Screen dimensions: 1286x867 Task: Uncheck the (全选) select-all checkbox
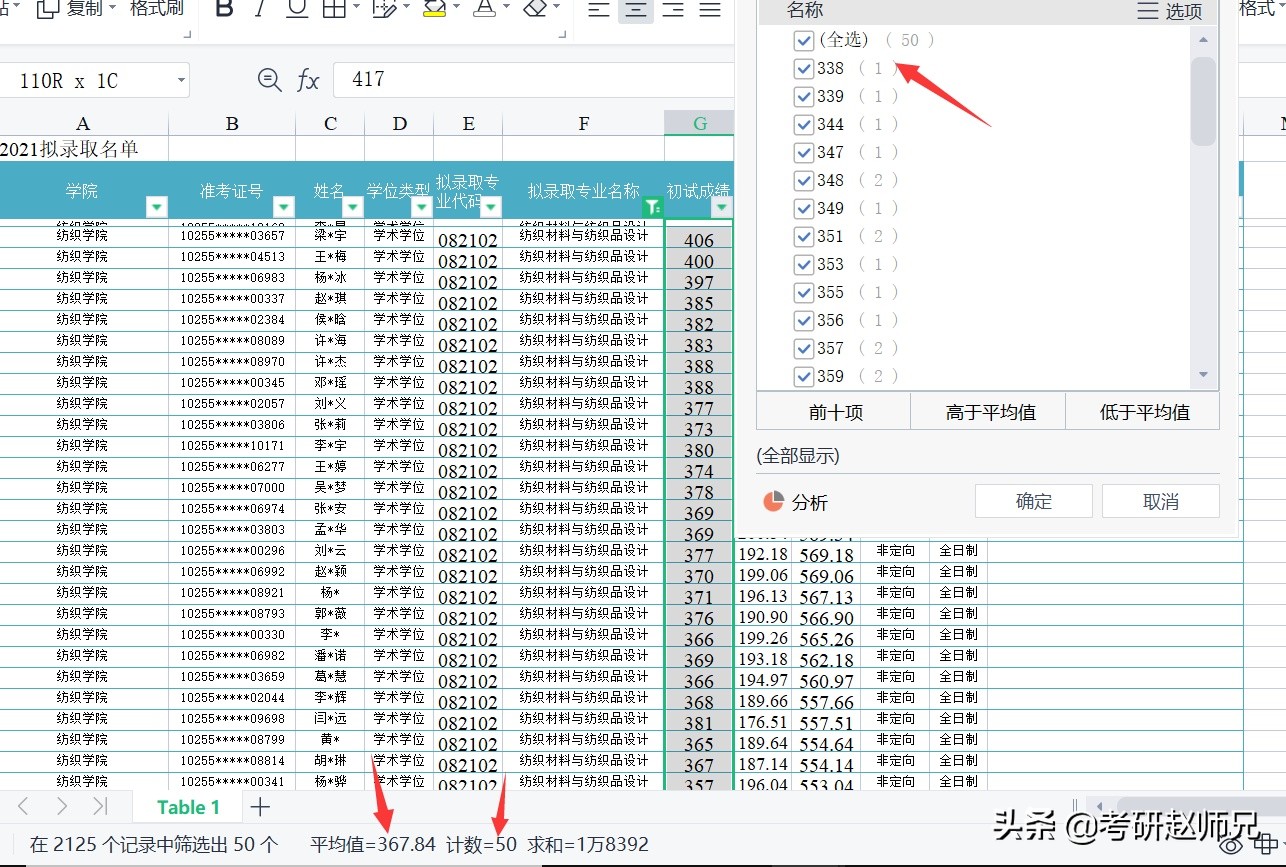(803, 40)
